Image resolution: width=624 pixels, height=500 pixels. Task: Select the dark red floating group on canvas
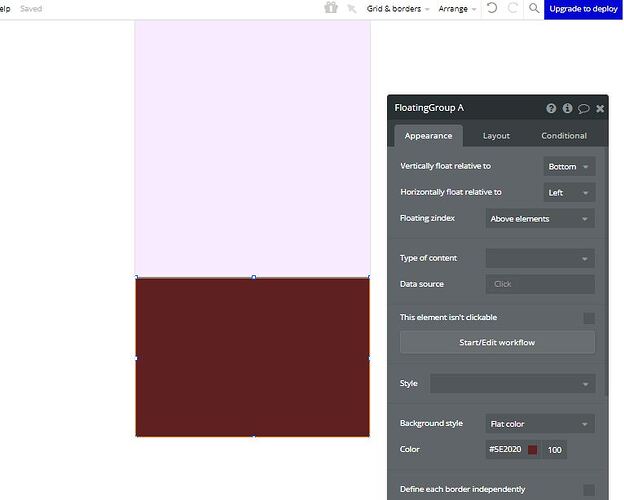pyautogui.click(x=252, y=357)
